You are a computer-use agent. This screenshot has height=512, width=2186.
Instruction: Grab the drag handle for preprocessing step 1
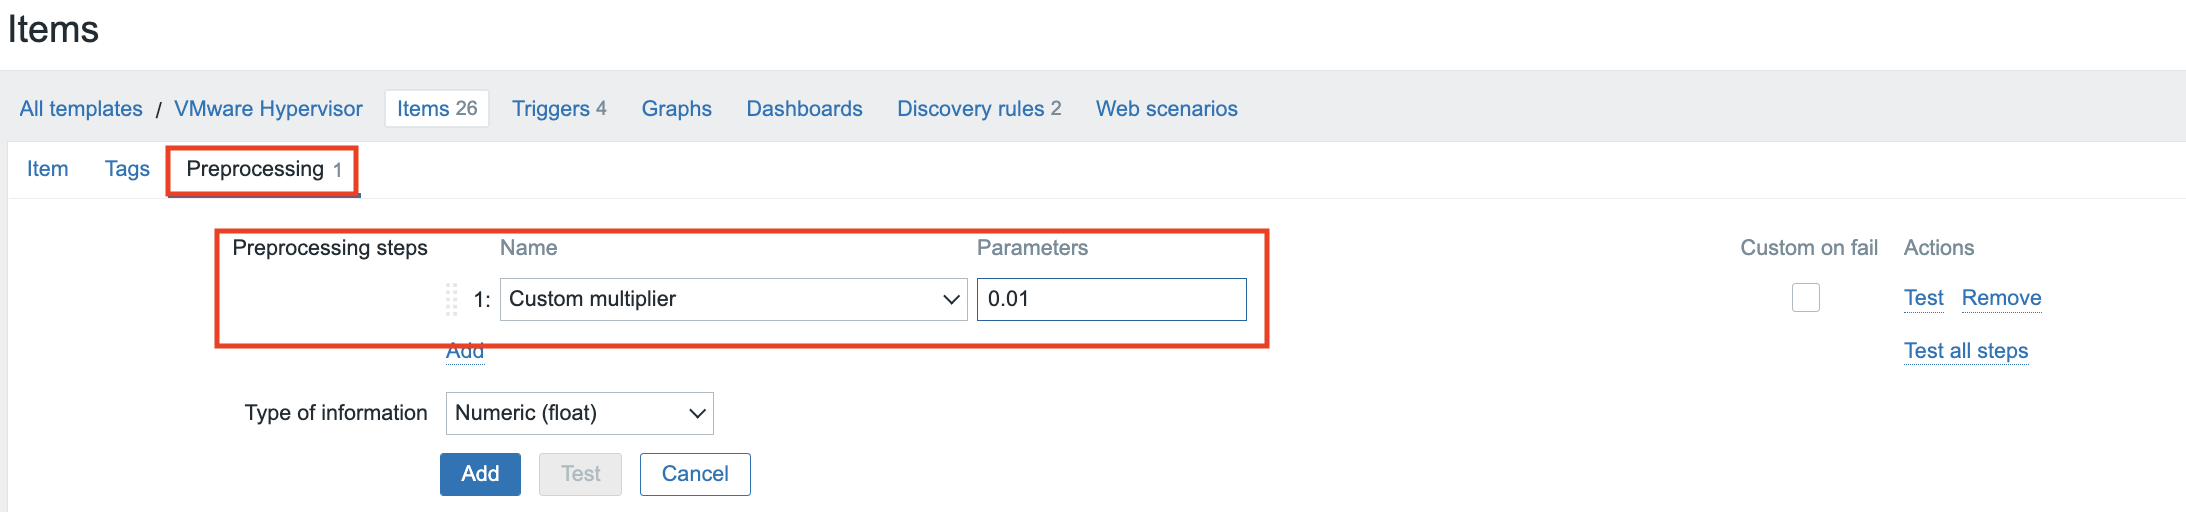pos(452,299)
